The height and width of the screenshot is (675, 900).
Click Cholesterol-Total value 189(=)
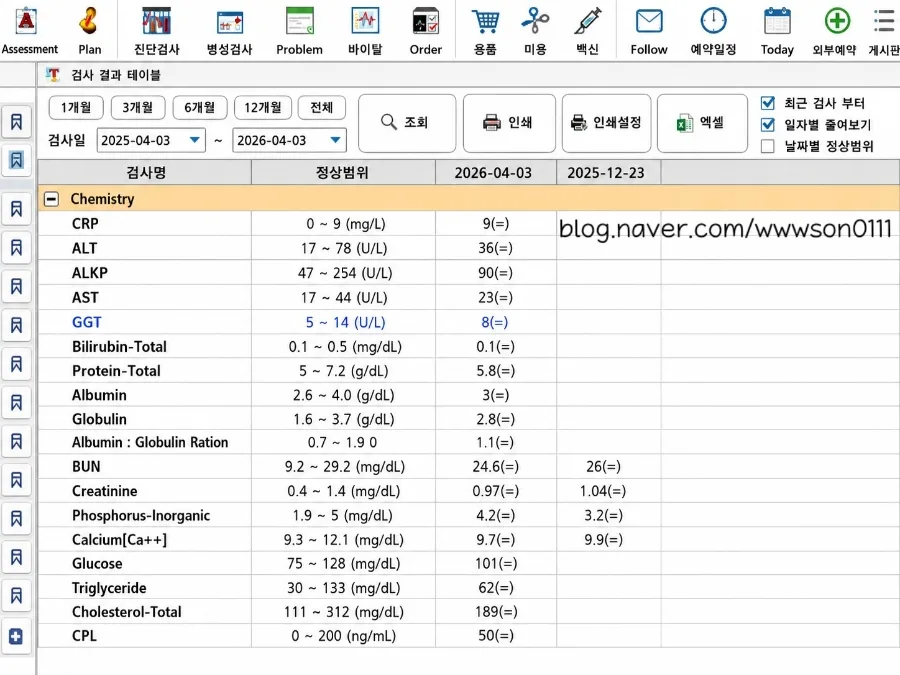point(495,611)
